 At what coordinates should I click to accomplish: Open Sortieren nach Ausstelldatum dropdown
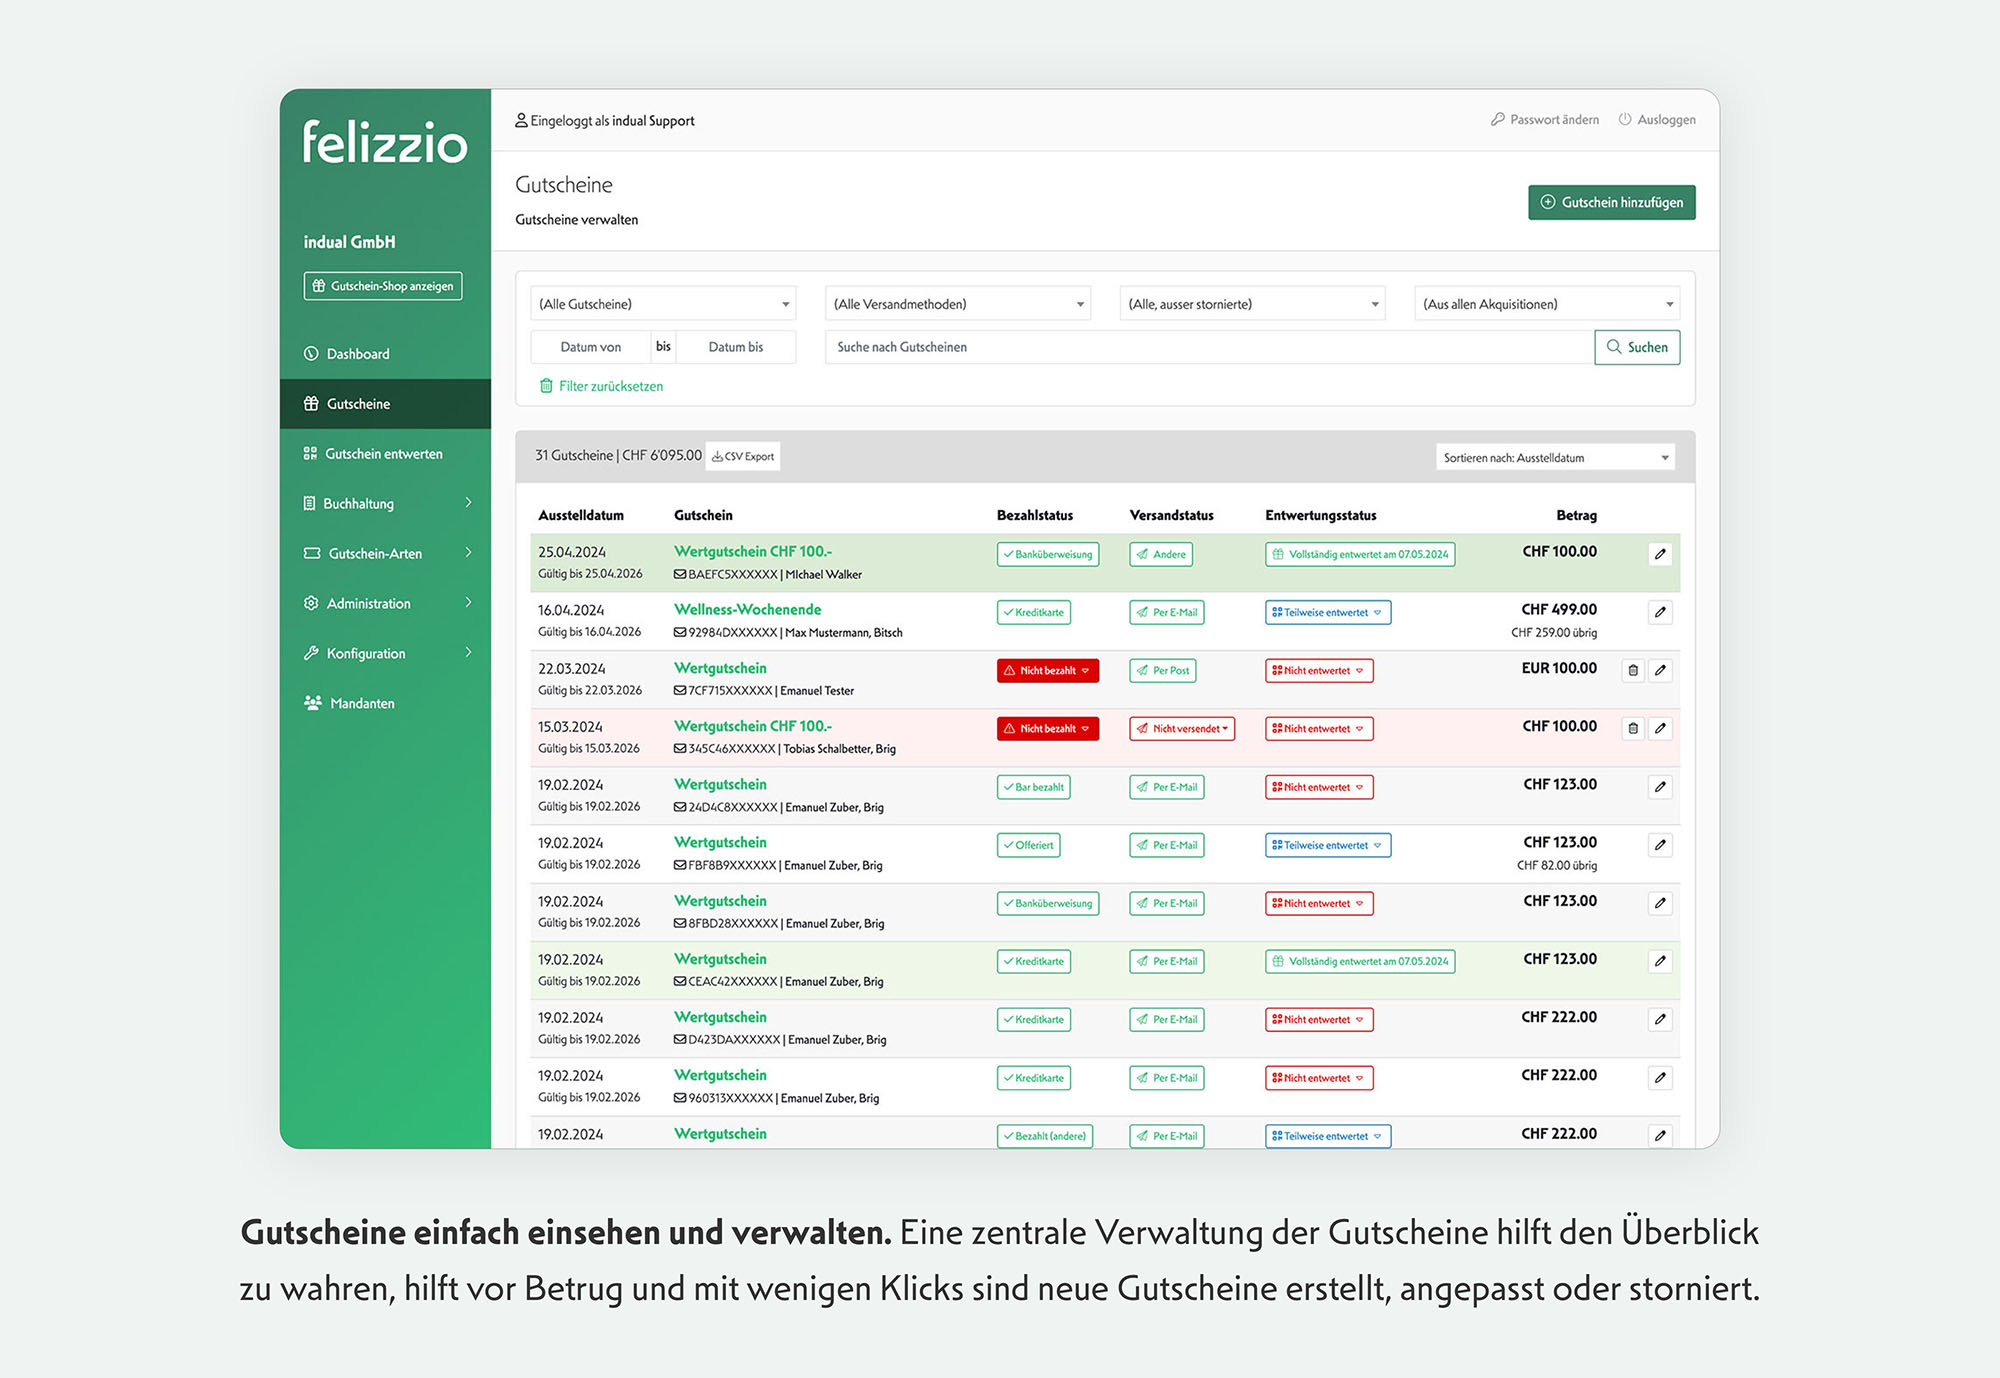pos(1555,458)
